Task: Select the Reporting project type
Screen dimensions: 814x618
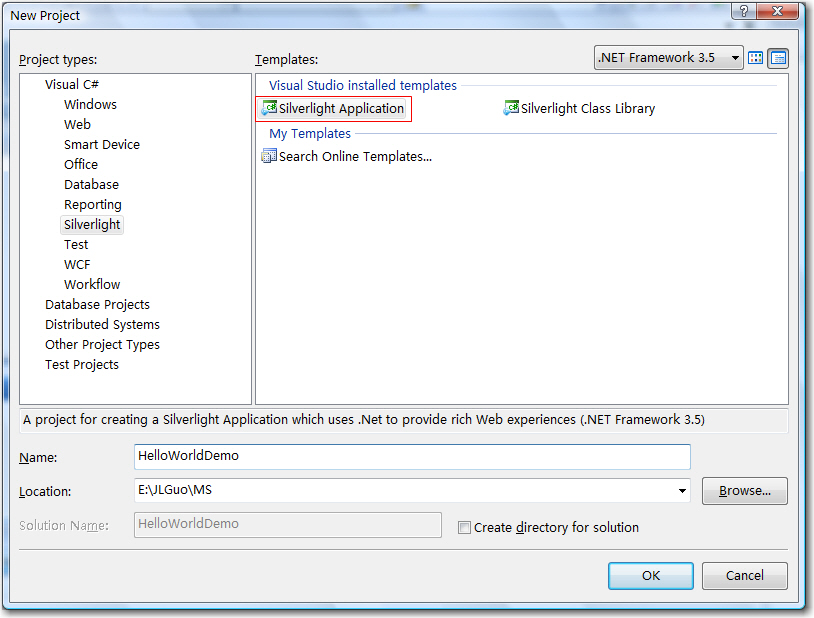Action: pos(93,205)
